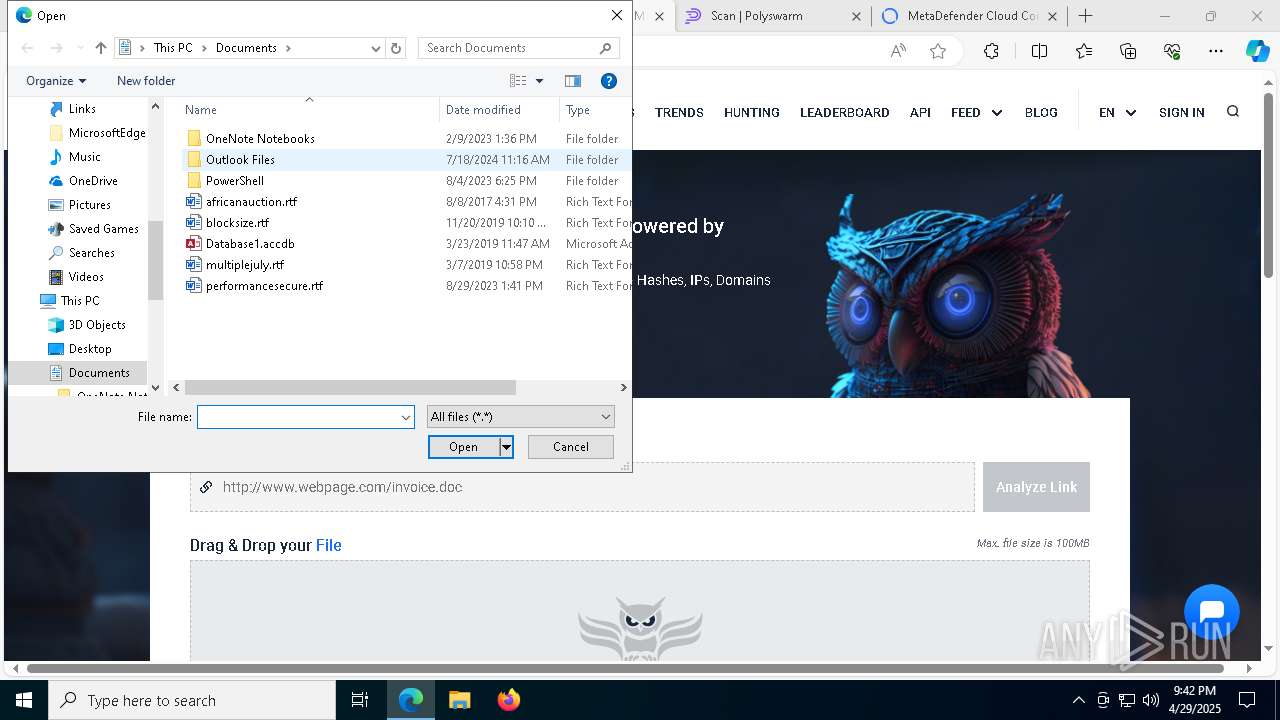Image resolution: width=1280 pixels, height=720 pixels.
Task: Select the OneDrive cloud icon
Action: 57,181
